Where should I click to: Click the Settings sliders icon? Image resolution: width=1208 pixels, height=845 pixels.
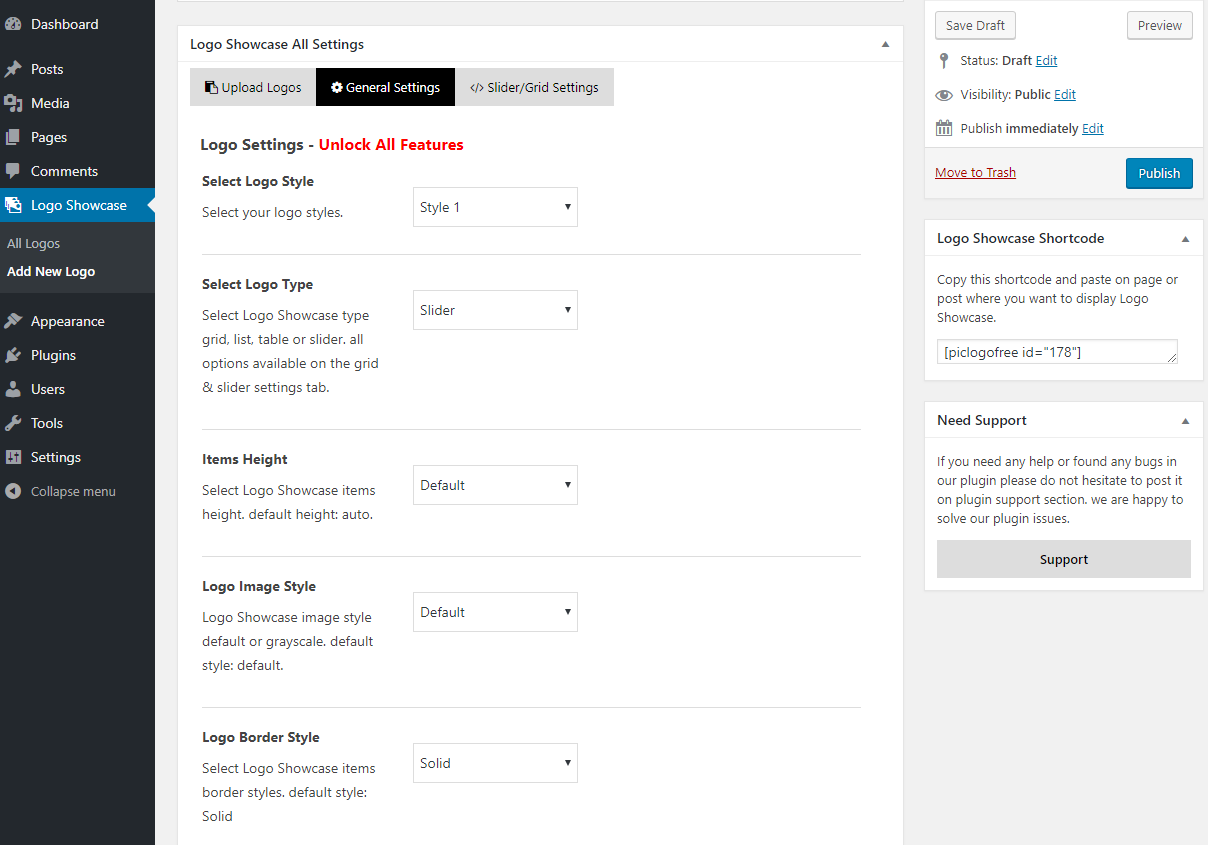13,457
